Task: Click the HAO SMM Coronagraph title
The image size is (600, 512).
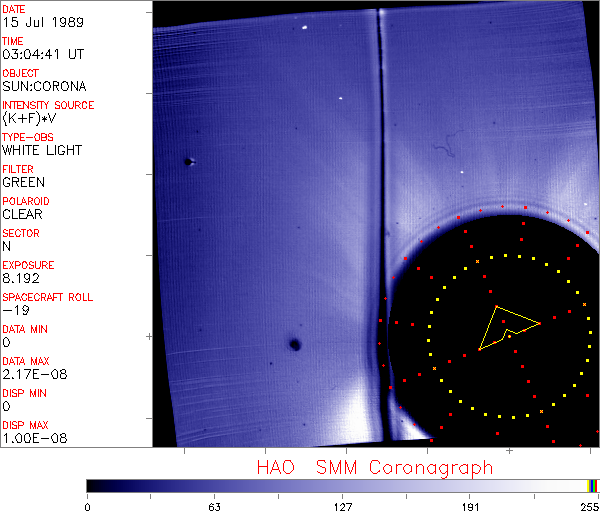Action: 375,467
